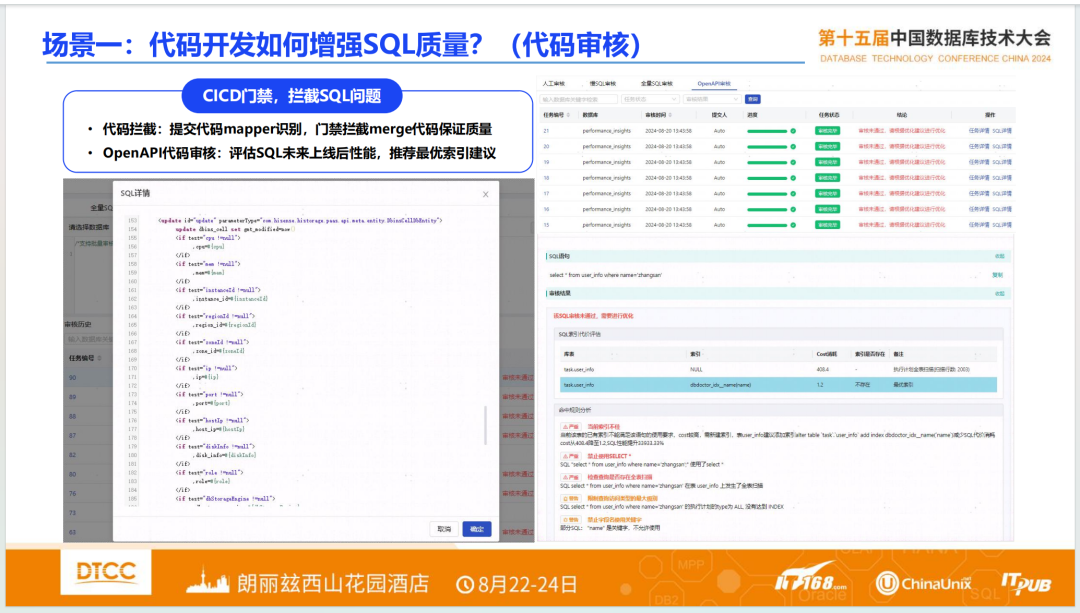
Task: Select the highlighted dbdoctor_idx_name index row
Action: coord(778,385)
